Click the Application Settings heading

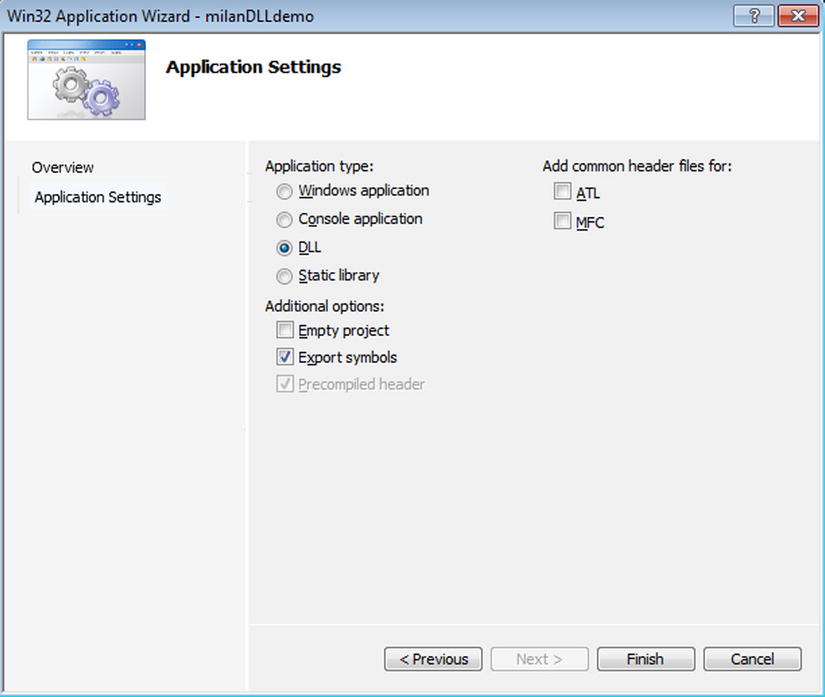point(254,67)
